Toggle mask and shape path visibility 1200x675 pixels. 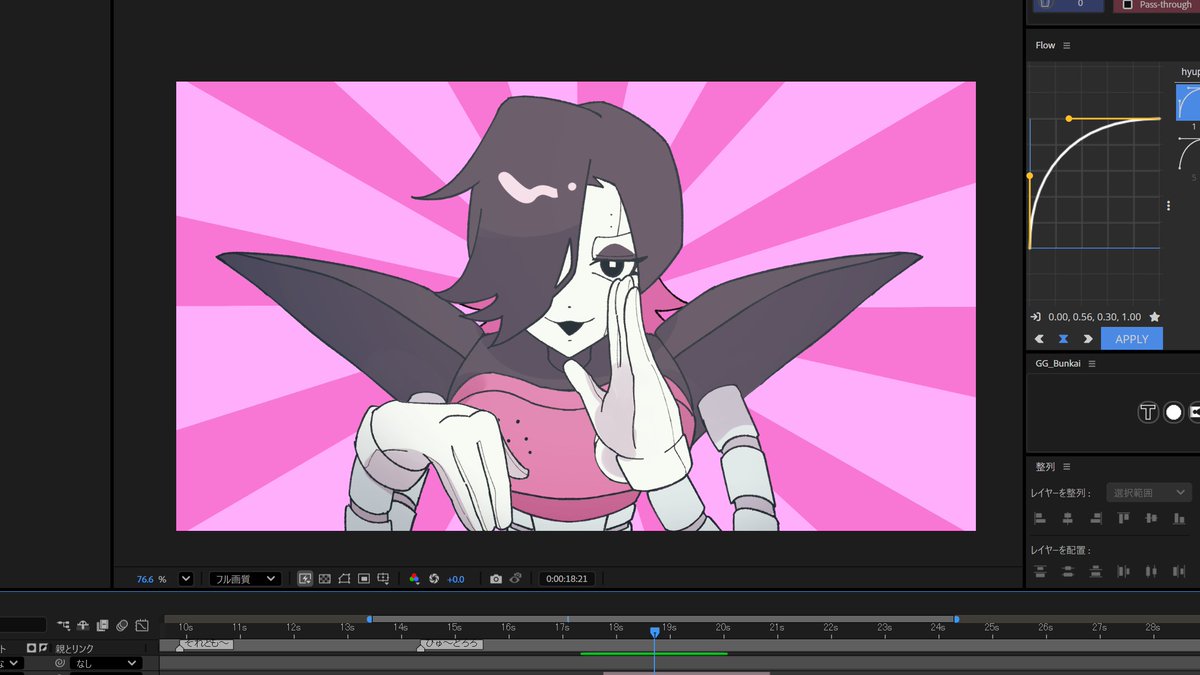344,578
